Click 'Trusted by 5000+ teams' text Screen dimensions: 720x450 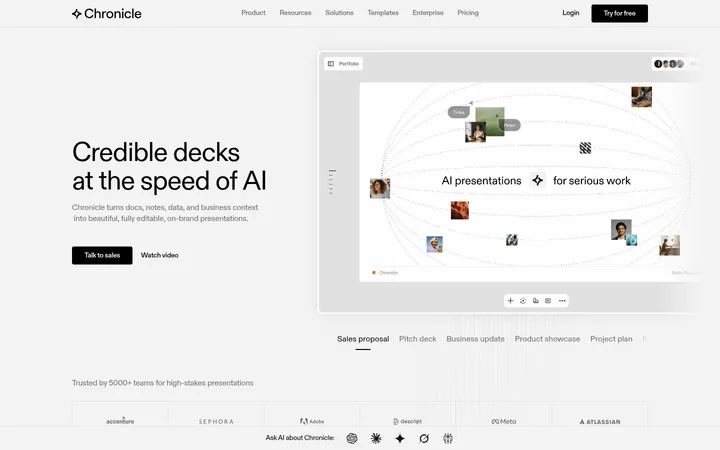tap(163, 383)
